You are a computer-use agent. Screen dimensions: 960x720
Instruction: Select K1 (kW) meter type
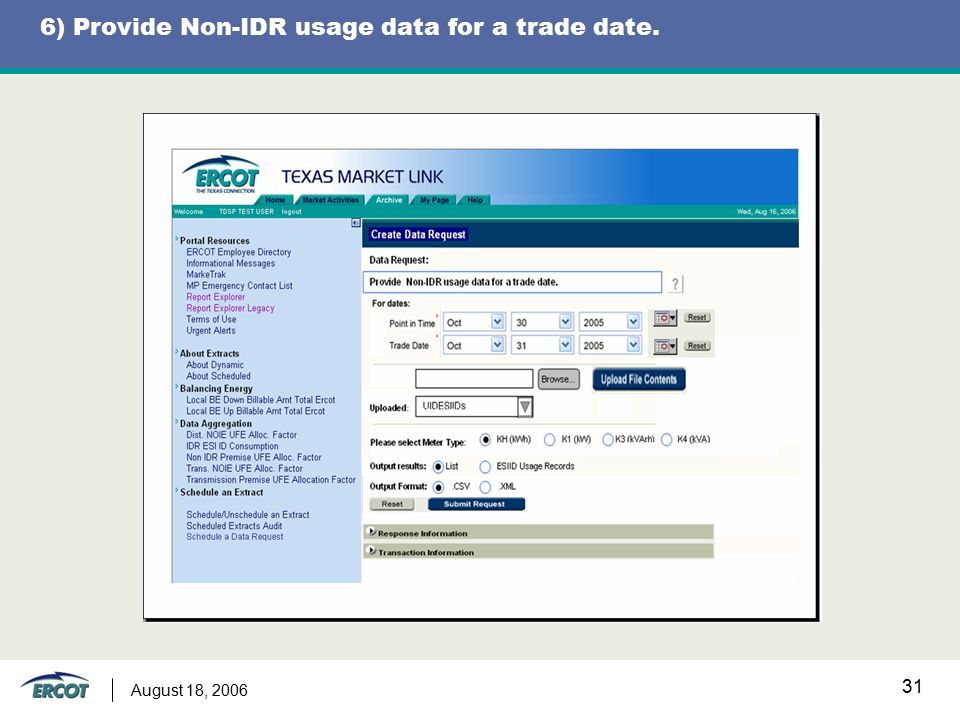pyautogui.click(x=549, y=440)
